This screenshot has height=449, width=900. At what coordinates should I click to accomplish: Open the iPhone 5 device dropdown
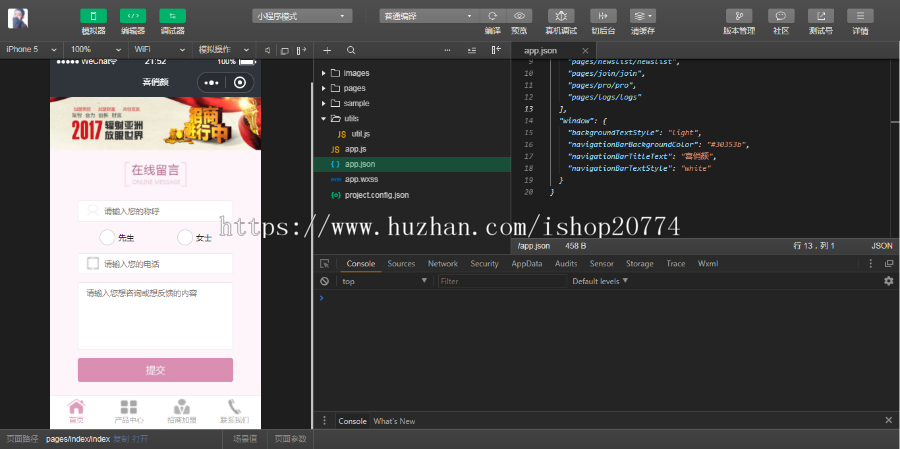point(32,49)
